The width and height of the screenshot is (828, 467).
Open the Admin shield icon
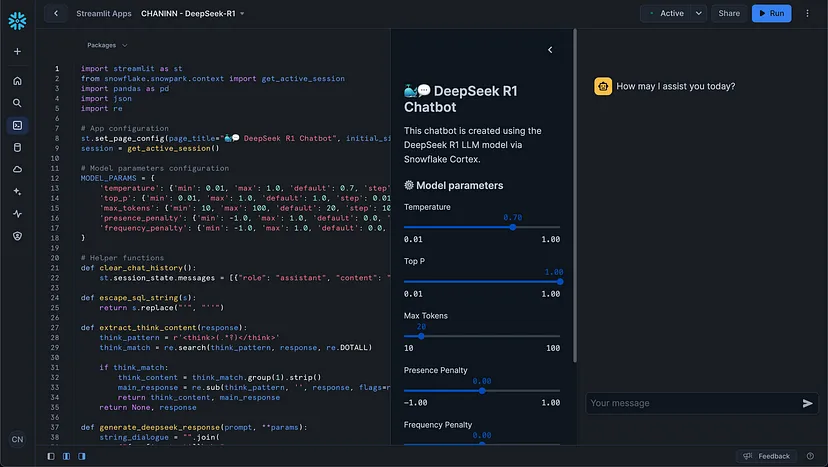(x=17, y=236)
